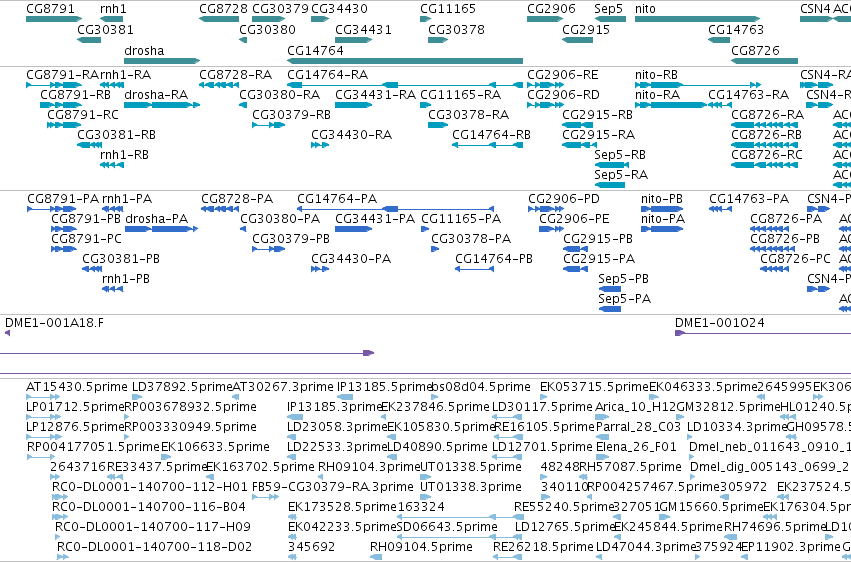The height and width of the screenshot is (562, 851).
Task: Open the CG14764-RB transcript label
Action: point(491,135)
